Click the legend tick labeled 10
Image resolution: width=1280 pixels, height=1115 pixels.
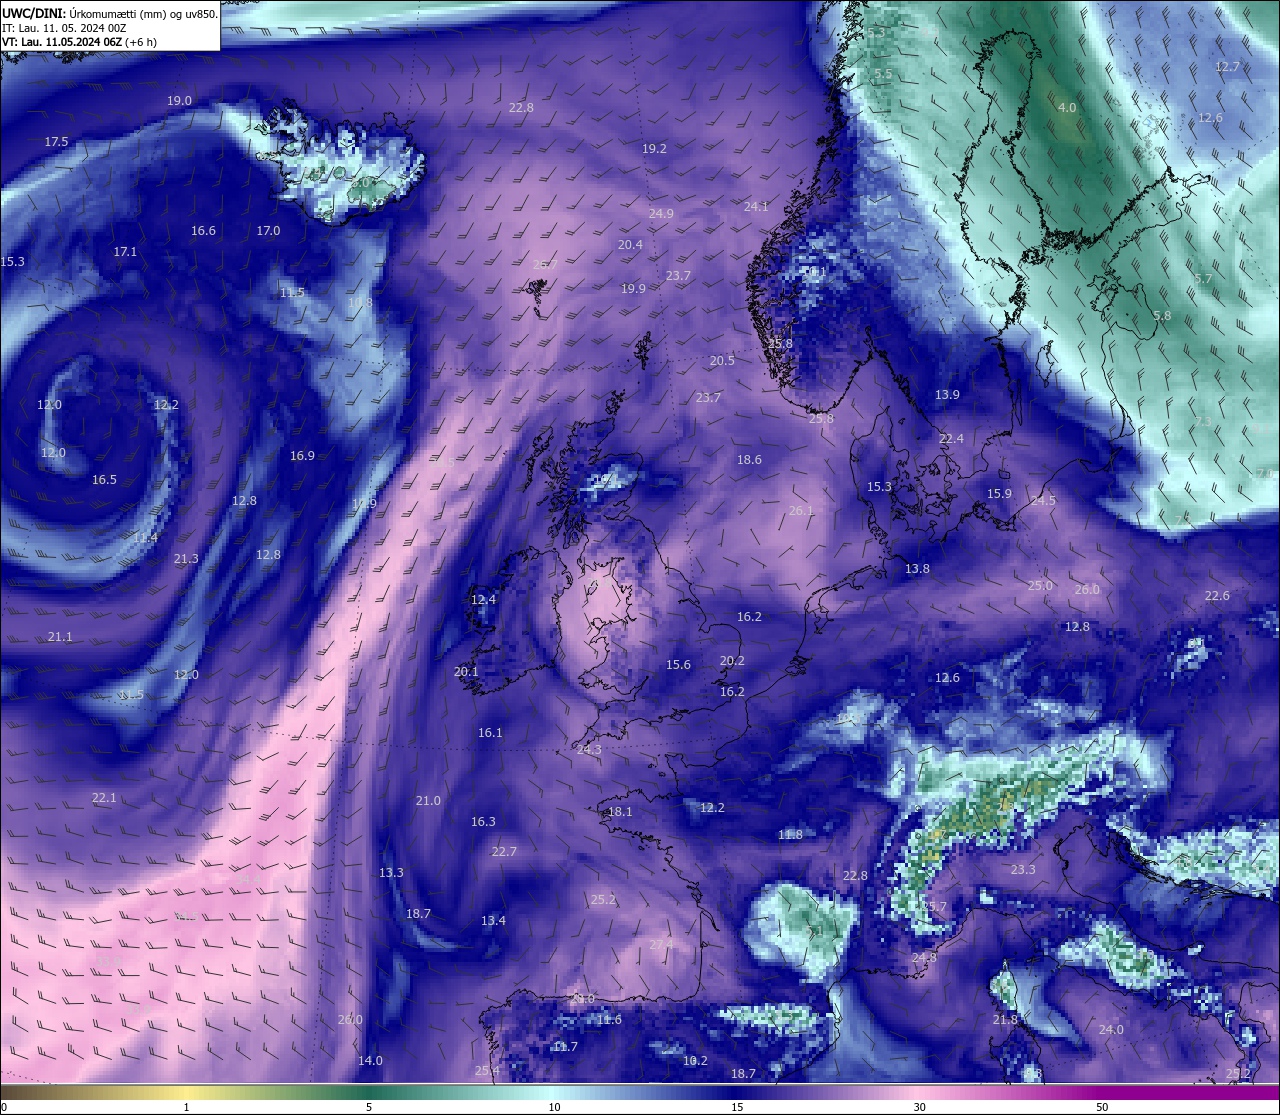554,1107
